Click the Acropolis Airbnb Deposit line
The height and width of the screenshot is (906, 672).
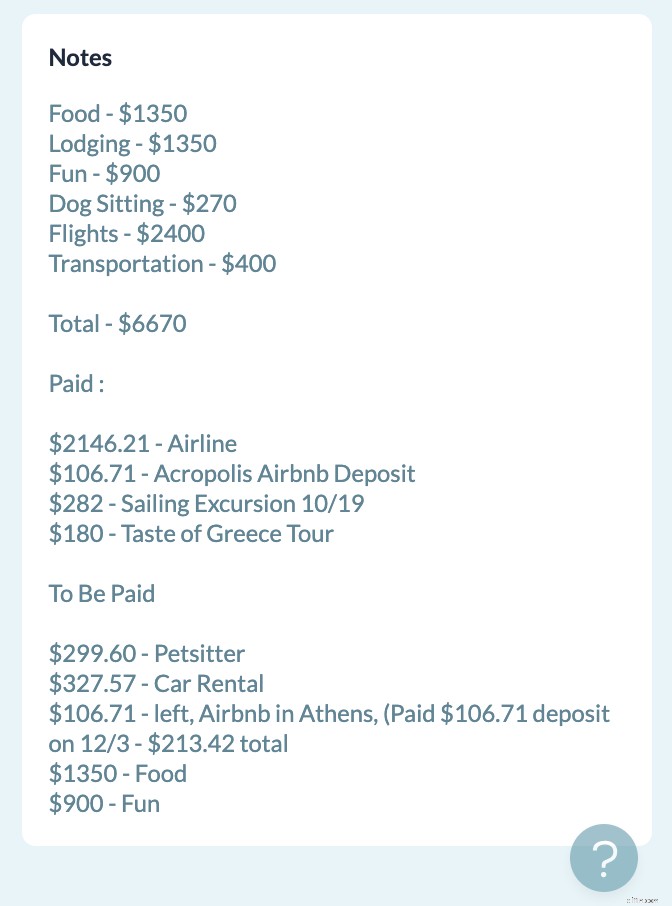pos(231,473)
